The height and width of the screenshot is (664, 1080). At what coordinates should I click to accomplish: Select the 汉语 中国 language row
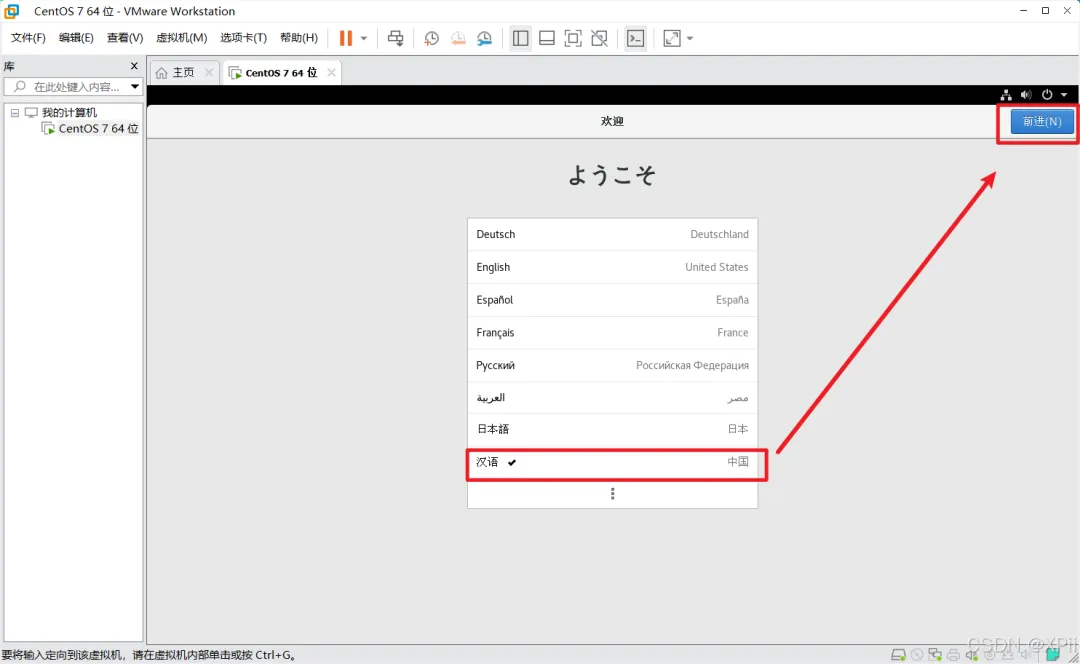coord(612,462)
